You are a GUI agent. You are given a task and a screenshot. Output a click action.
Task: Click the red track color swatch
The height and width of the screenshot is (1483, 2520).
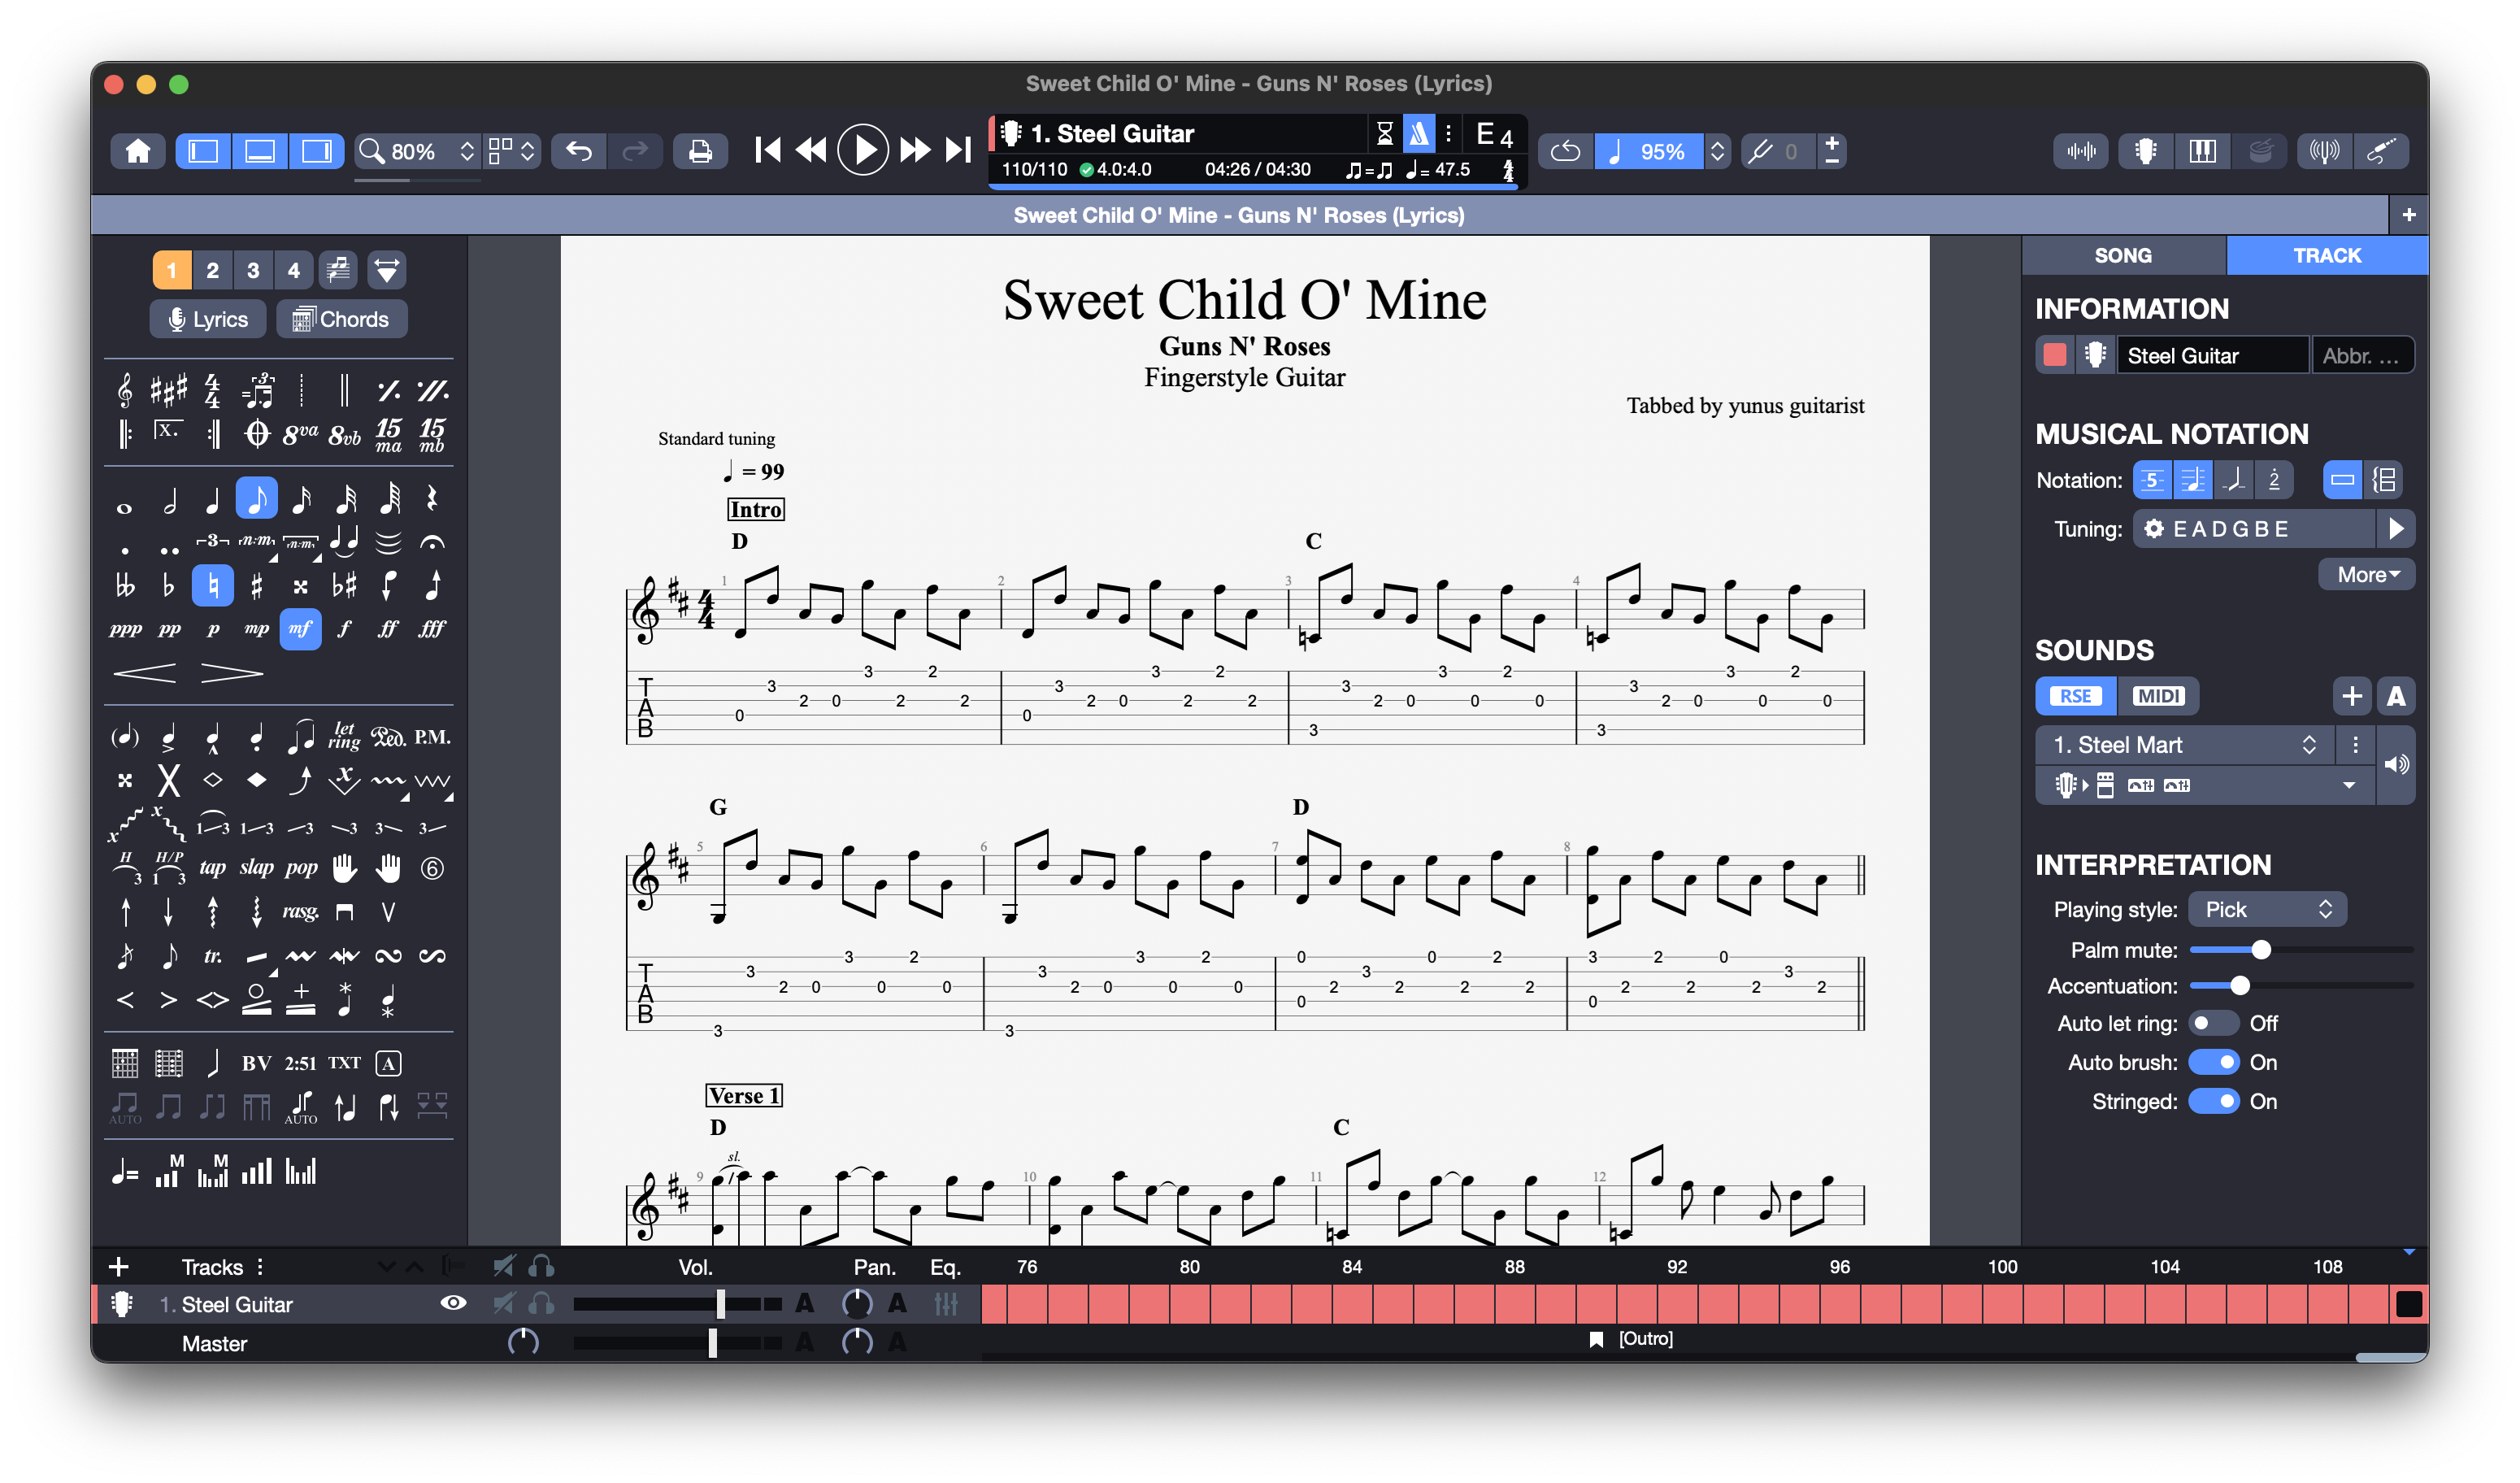click(x=2055, y=355)
